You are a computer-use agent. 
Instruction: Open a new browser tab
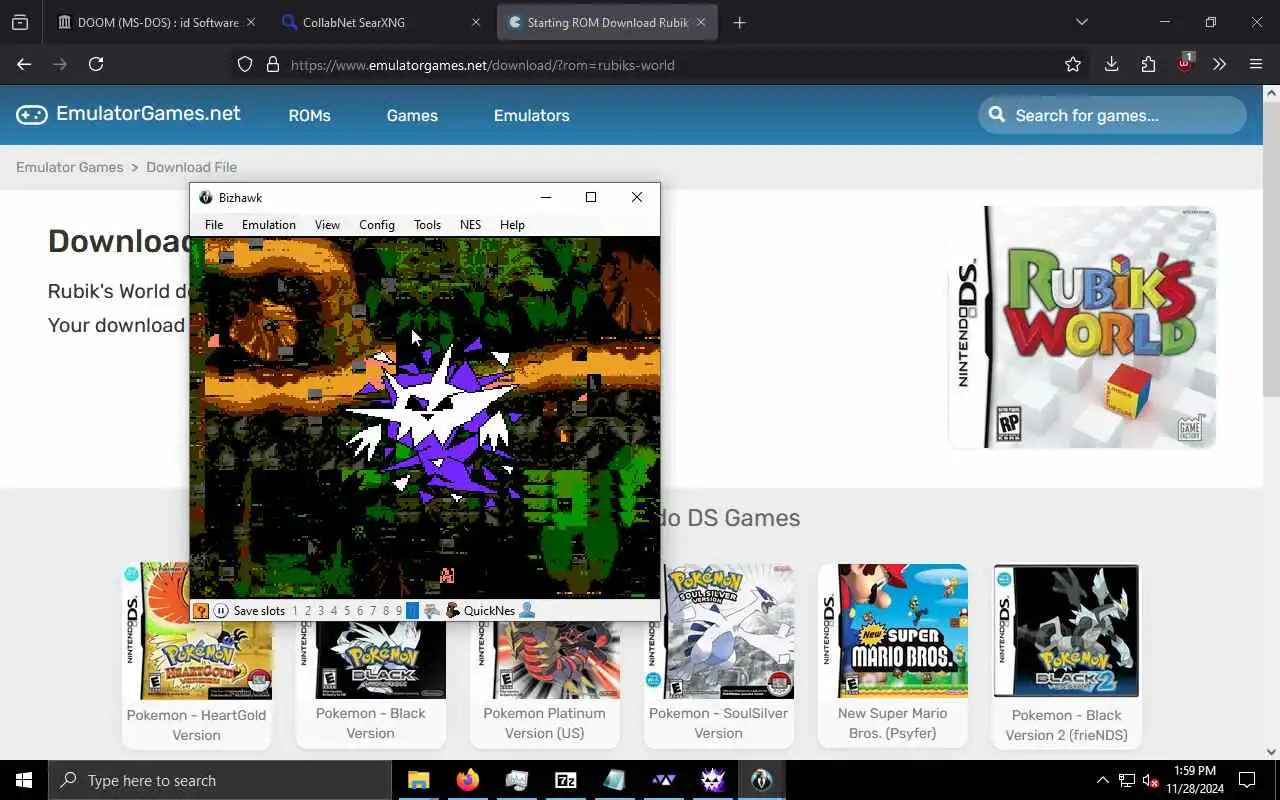[740, 22]
